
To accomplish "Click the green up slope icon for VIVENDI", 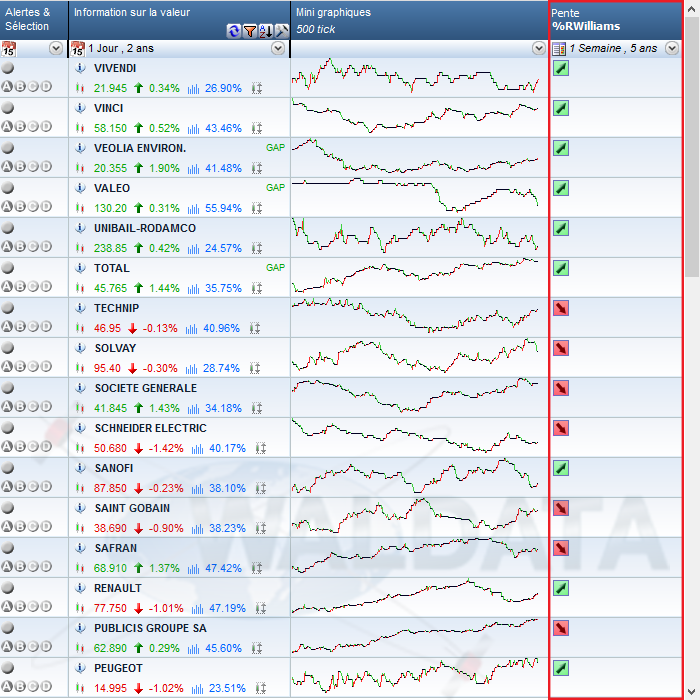I will coord(561,68).
